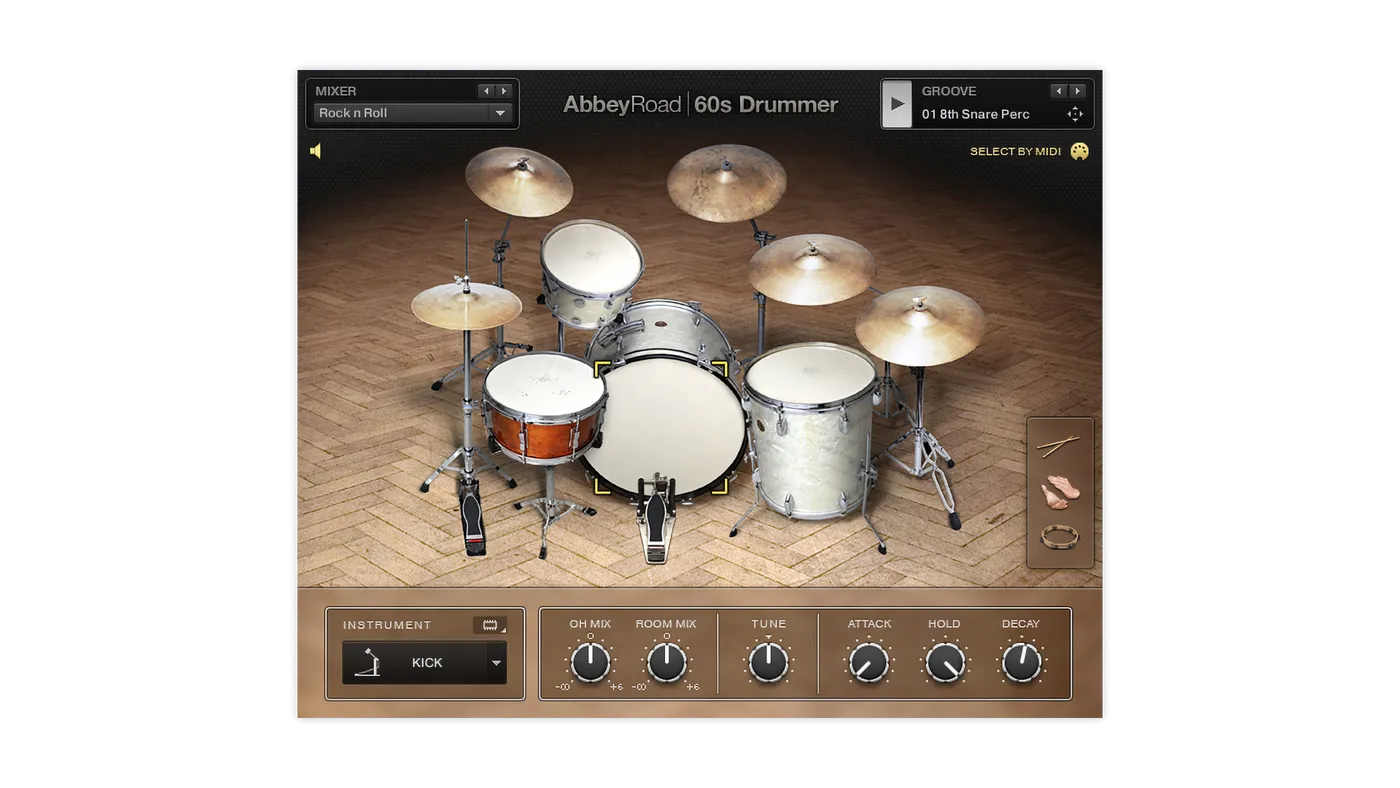Click the SELECT BY MIDI label
1400x788 pixels.
pyautogui.click(x=1015, y=151)
